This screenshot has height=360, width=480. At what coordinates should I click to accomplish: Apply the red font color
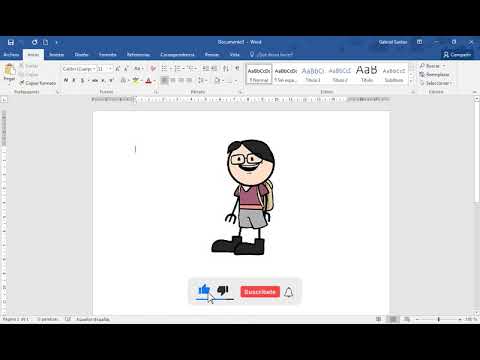[x=149, y=80]
